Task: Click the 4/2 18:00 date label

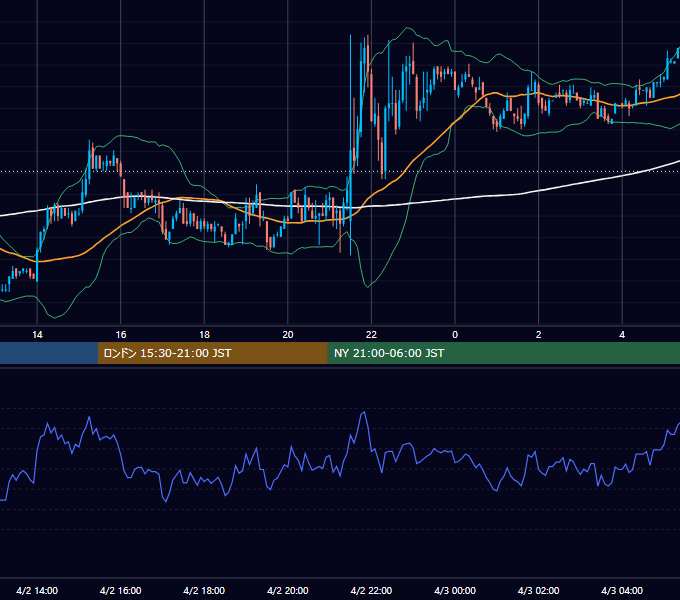Action: (x=204, y=590)
